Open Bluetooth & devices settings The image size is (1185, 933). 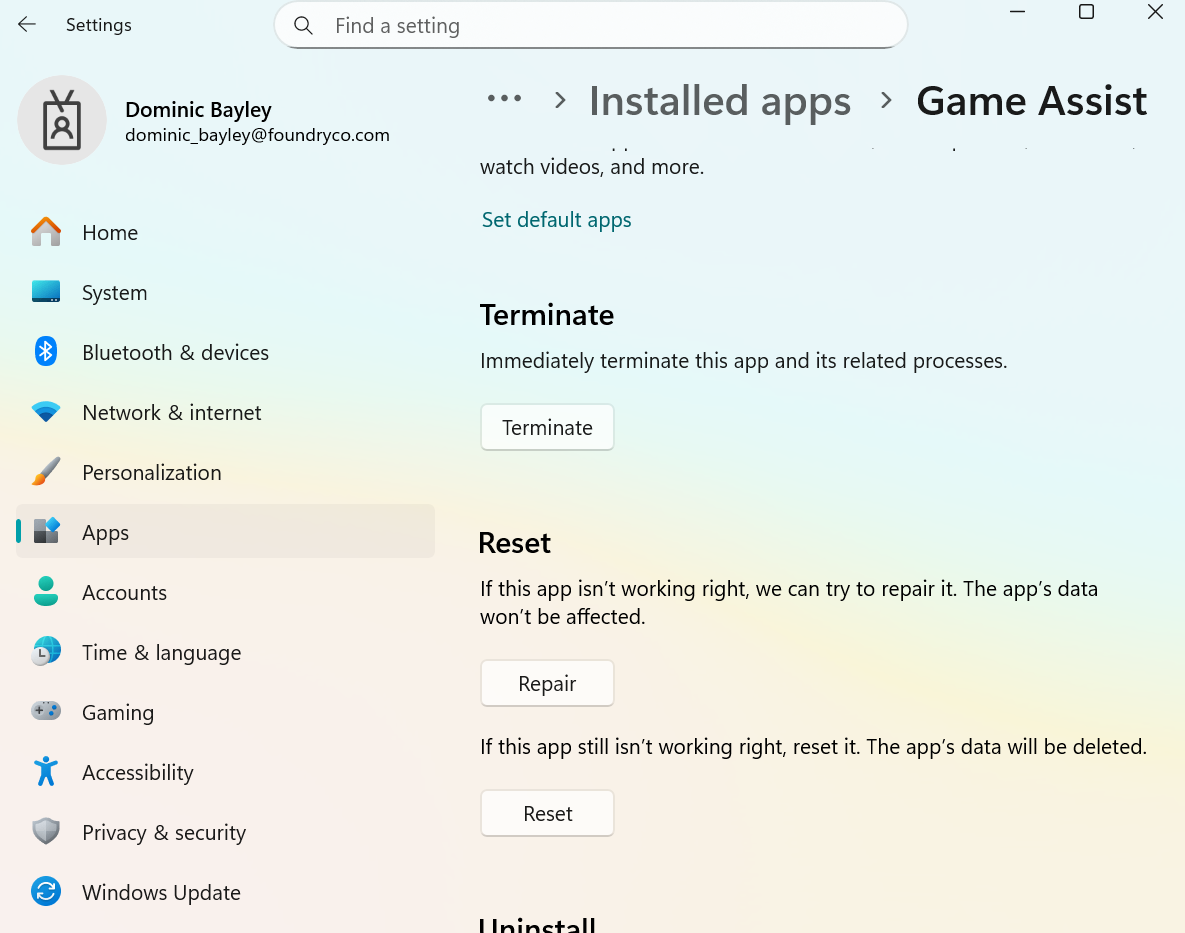pyautogui.click(x=46, y=352)
